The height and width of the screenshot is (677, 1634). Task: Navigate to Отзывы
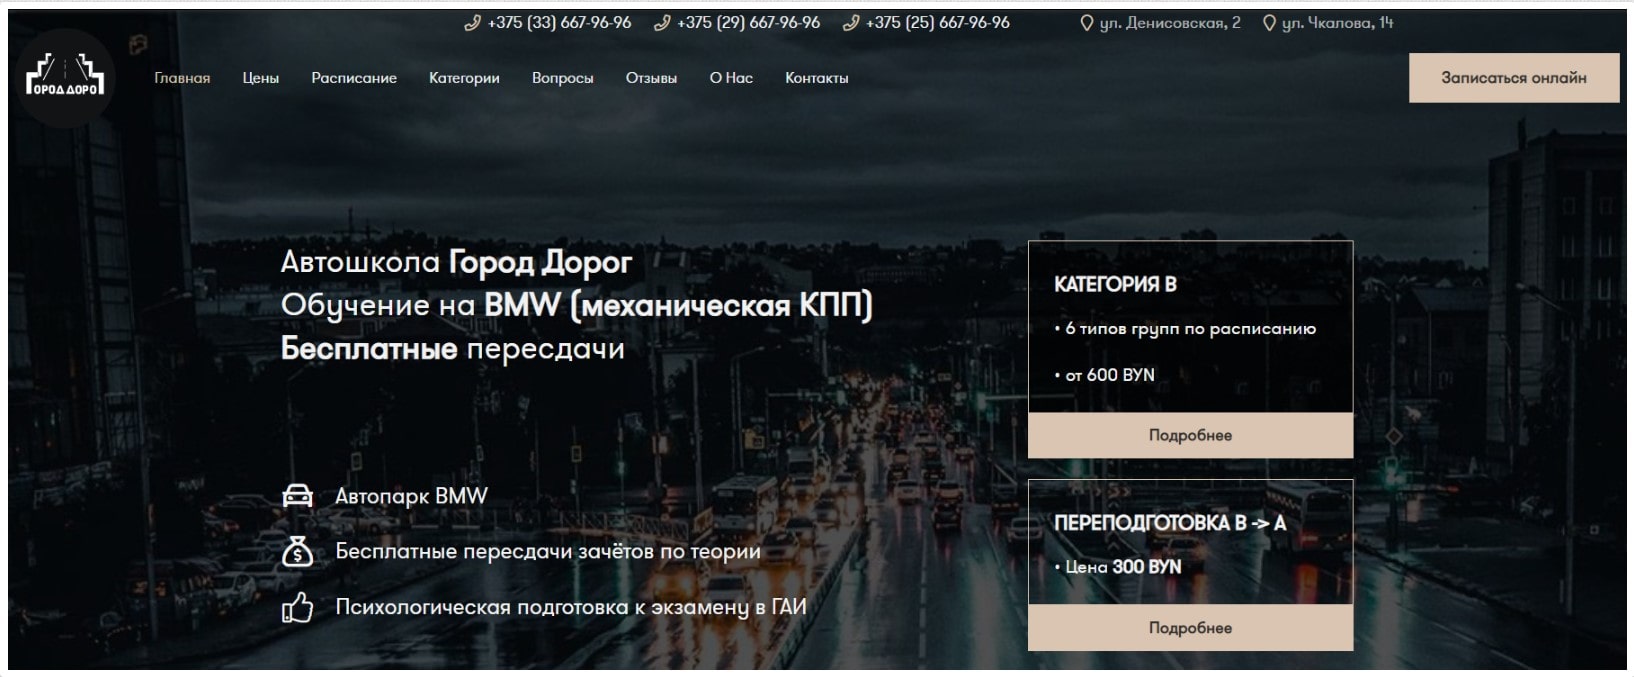coord(651,78)
